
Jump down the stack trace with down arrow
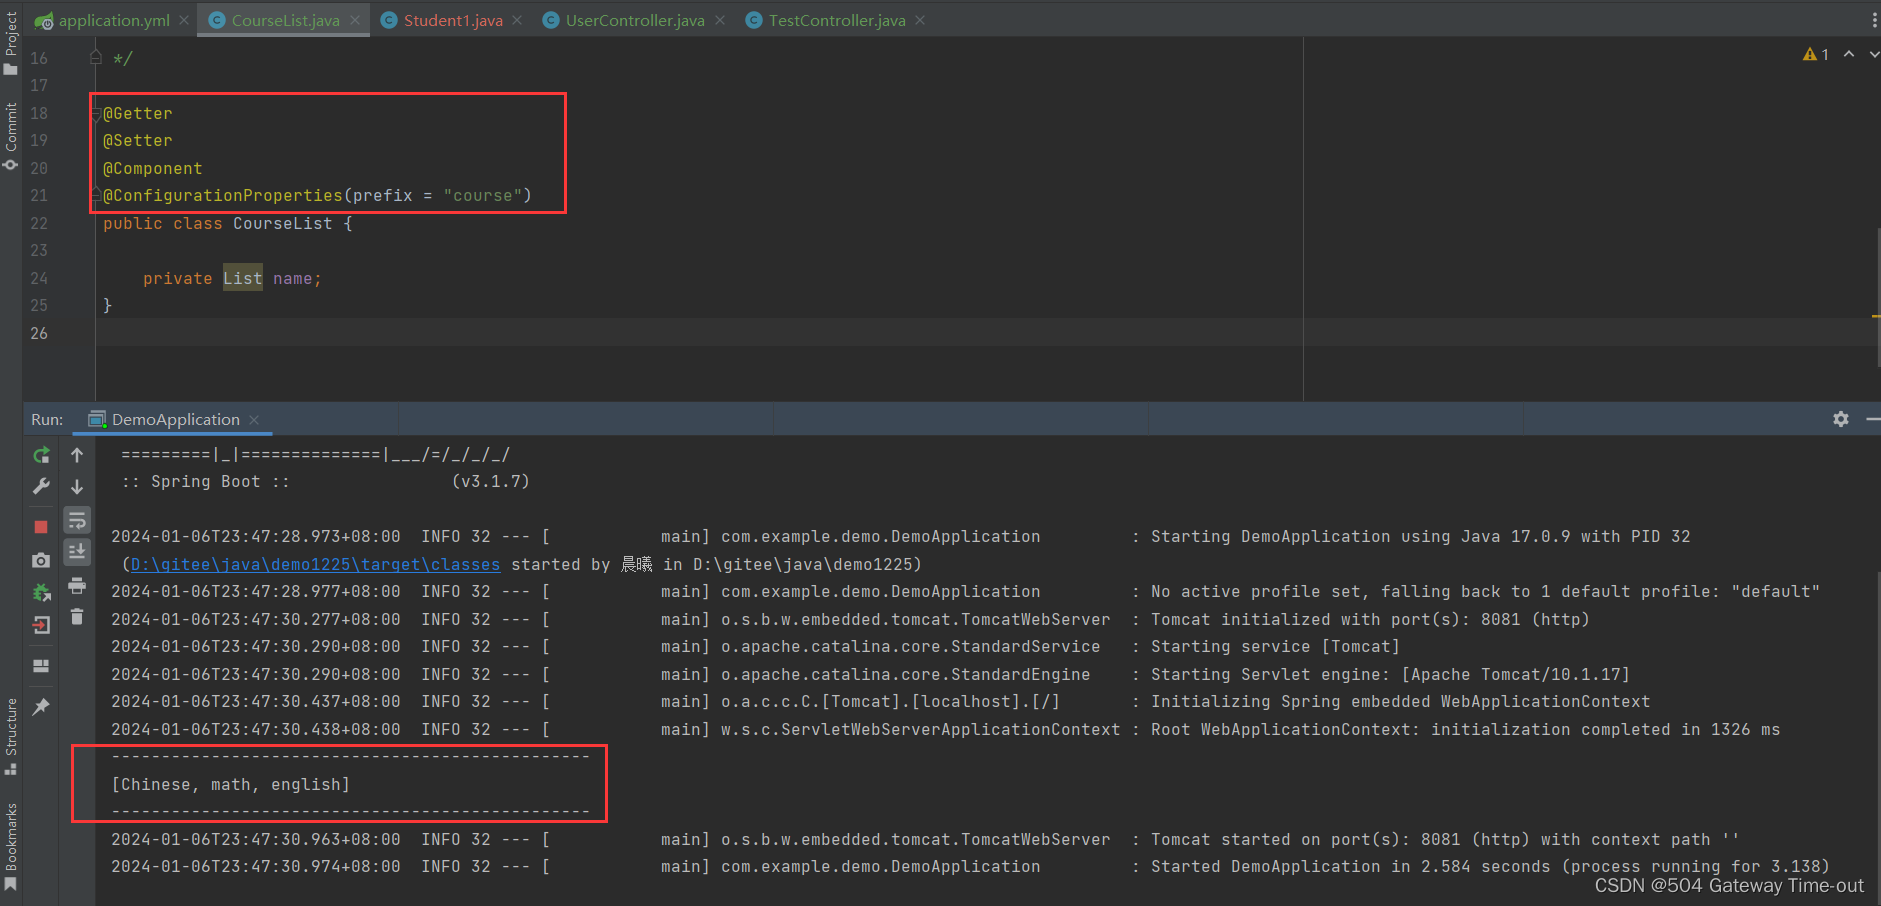click(77, 487)
